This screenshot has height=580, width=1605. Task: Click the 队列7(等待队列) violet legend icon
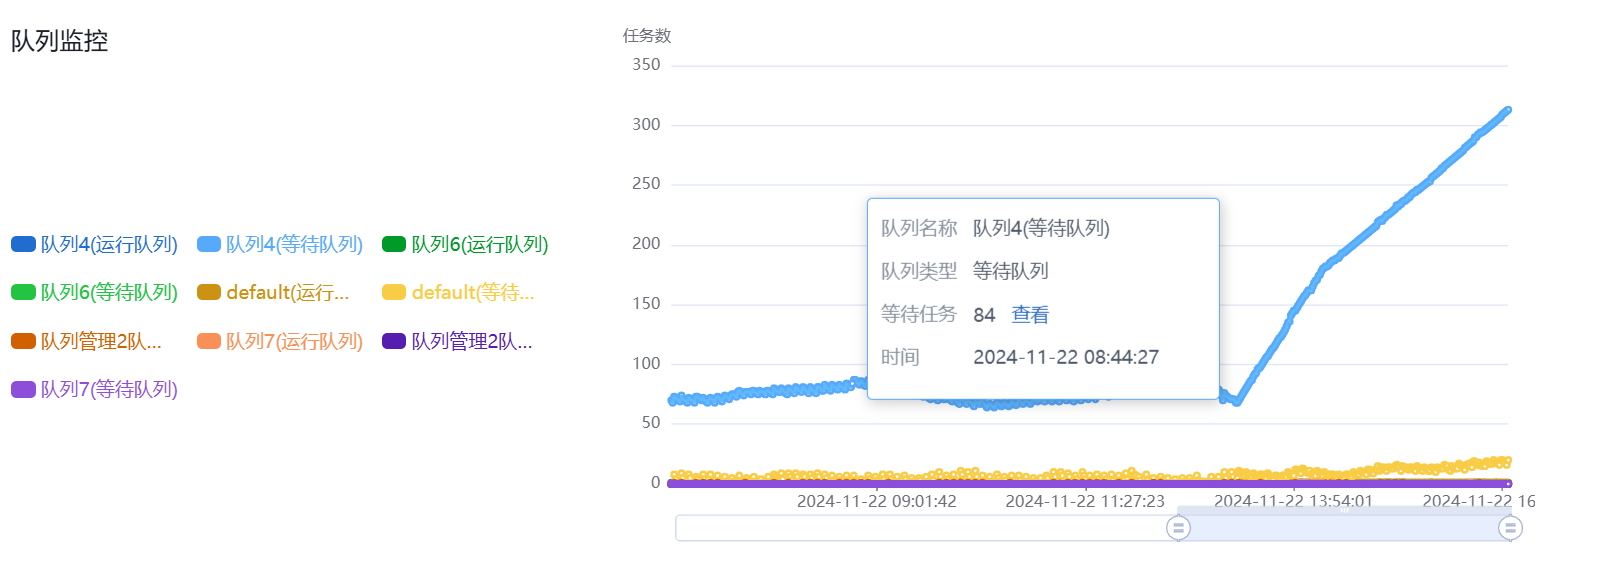(23, 389)
